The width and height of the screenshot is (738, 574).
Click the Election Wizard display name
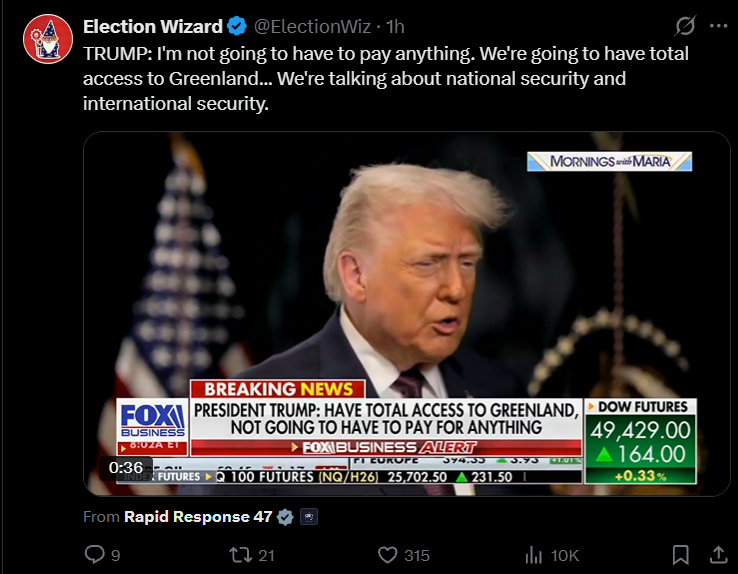[152, 26]
